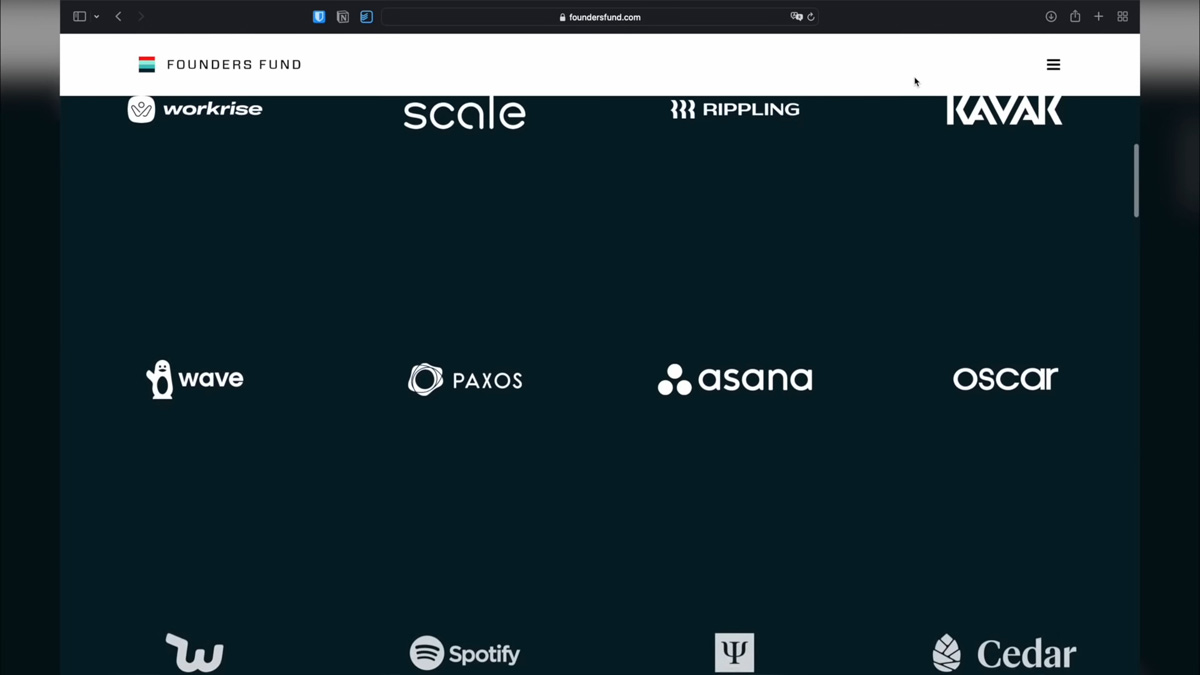The image size is (1200, 675).
Task: Show Safari downloads
Action: click(x=1051, y=17)
